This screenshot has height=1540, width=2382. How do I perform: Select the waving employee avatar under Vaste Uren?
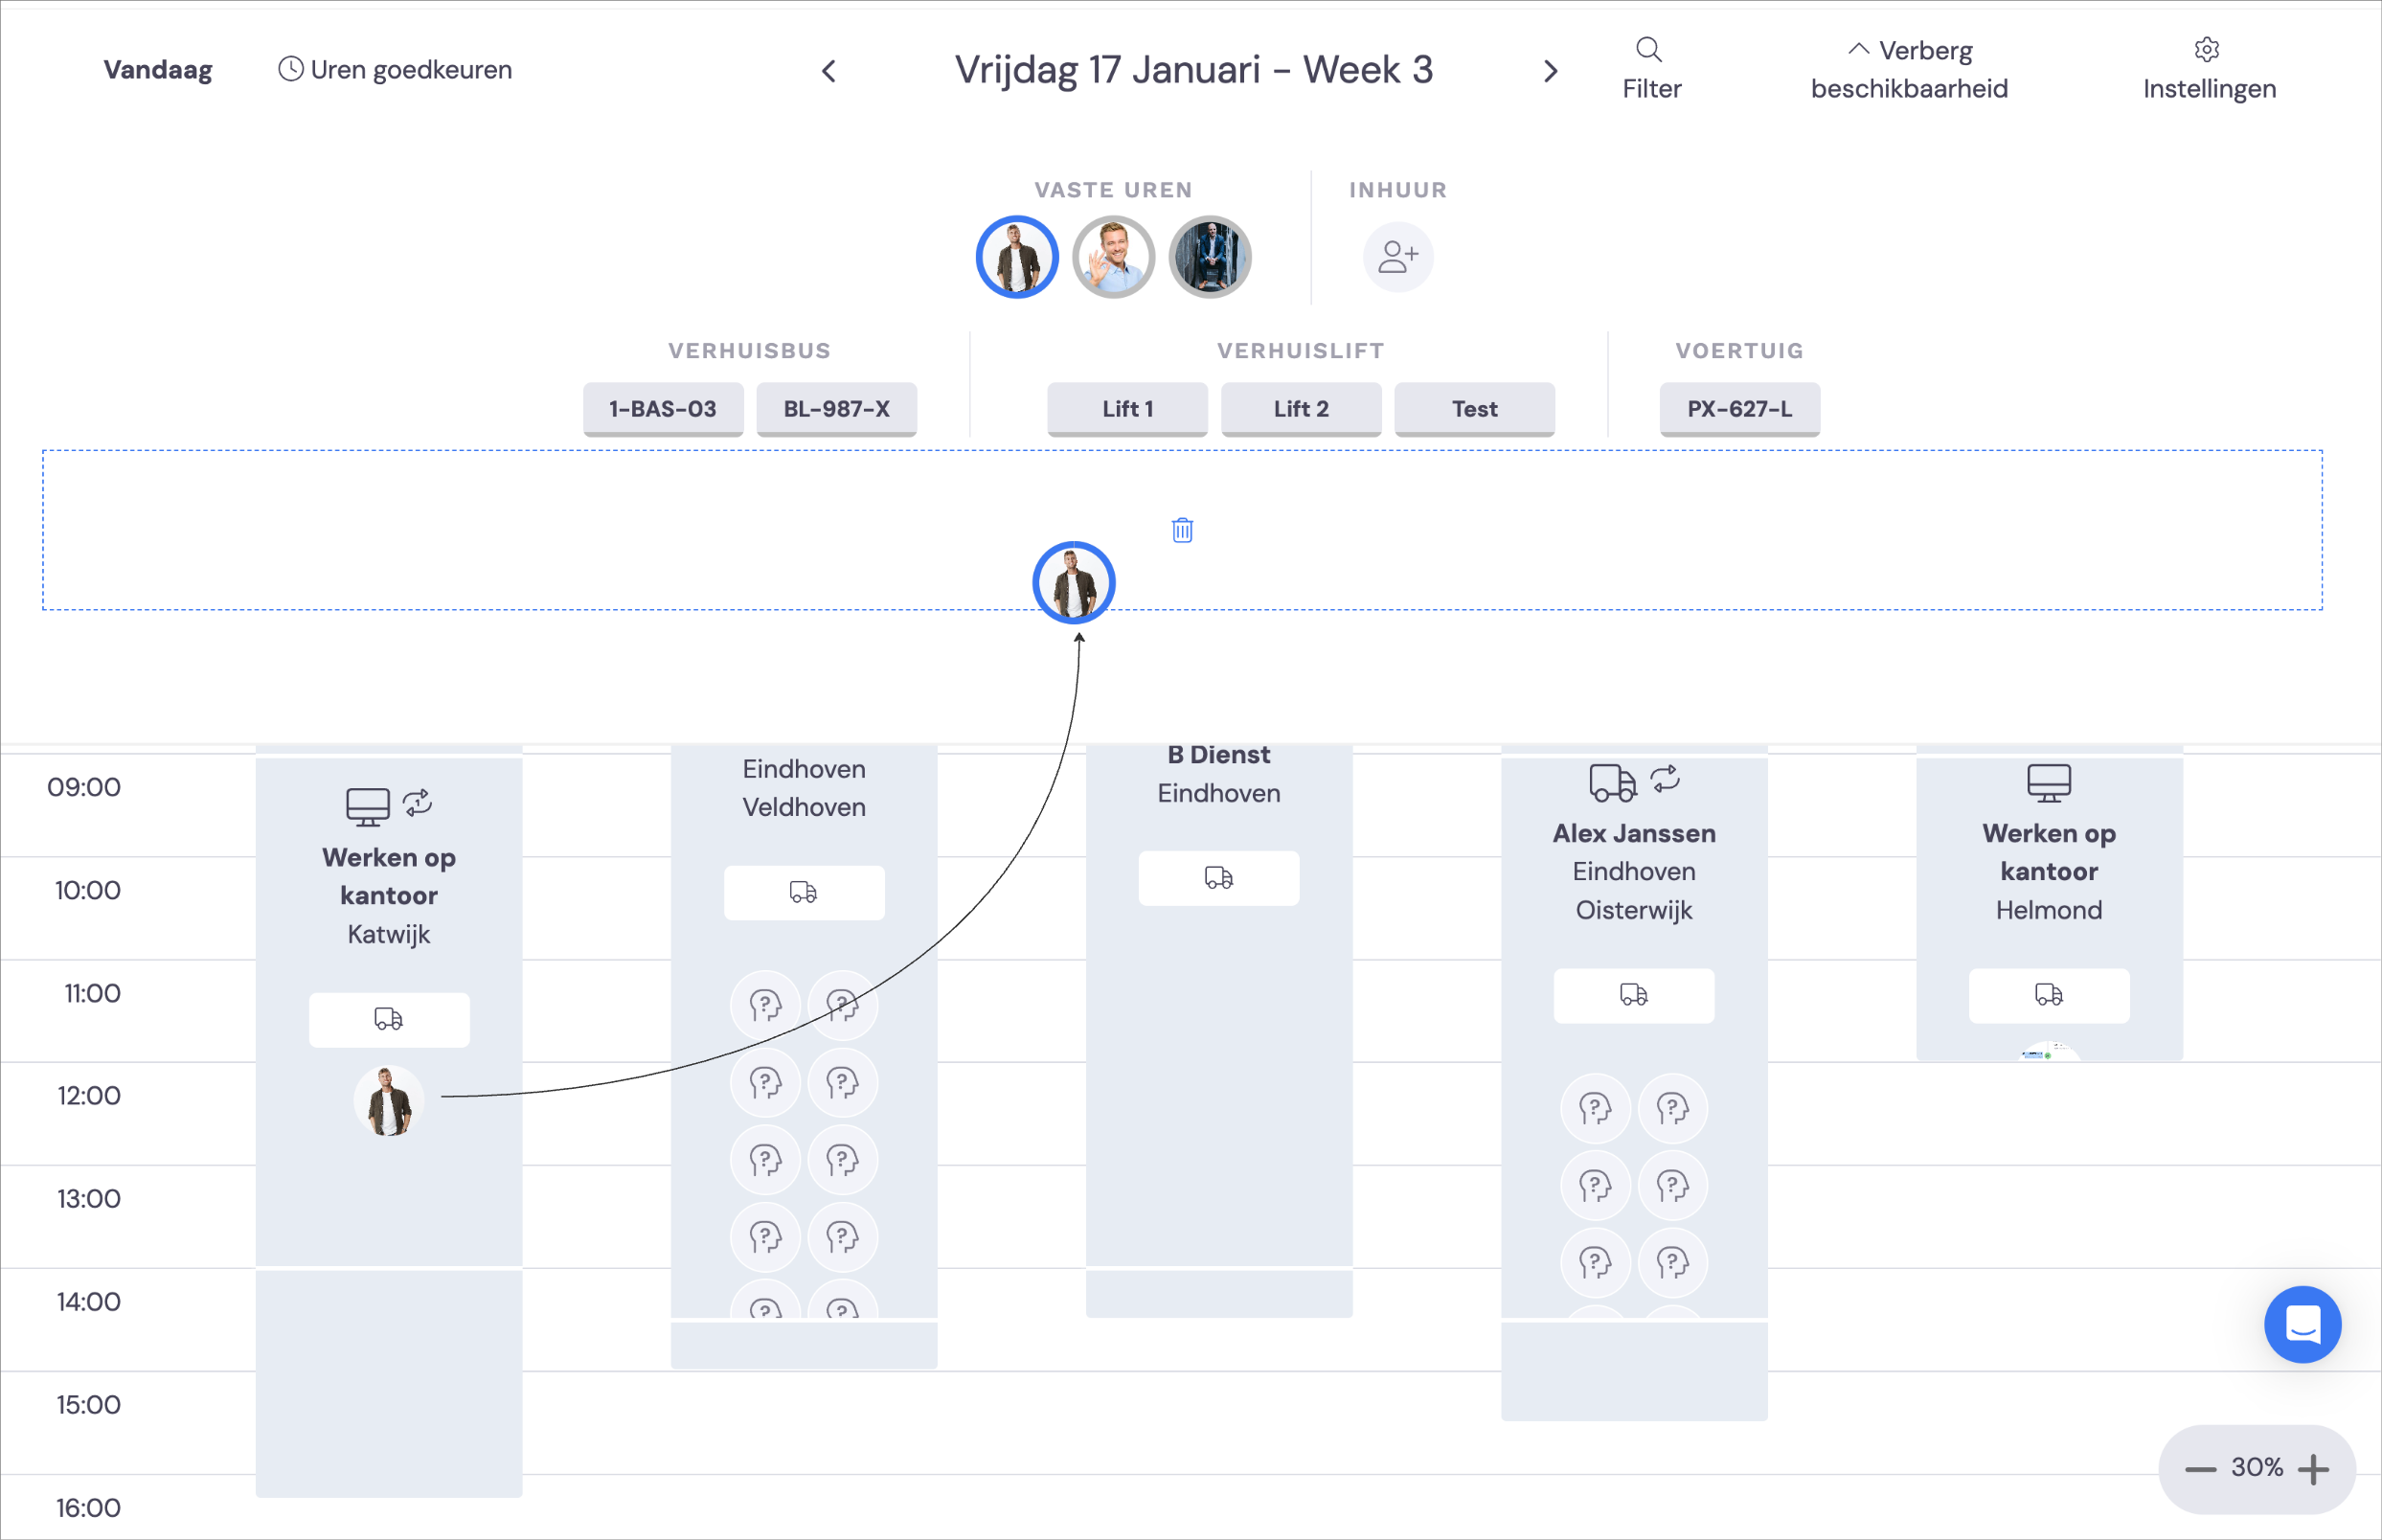[1113, 257]
